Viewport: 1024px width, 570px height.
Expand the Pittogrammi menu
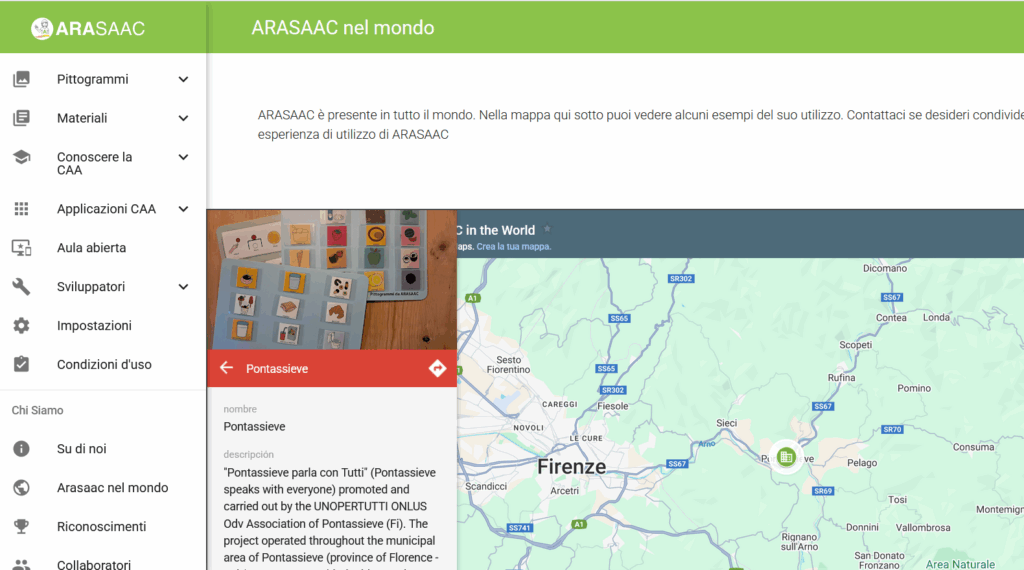tap(184, 79)
